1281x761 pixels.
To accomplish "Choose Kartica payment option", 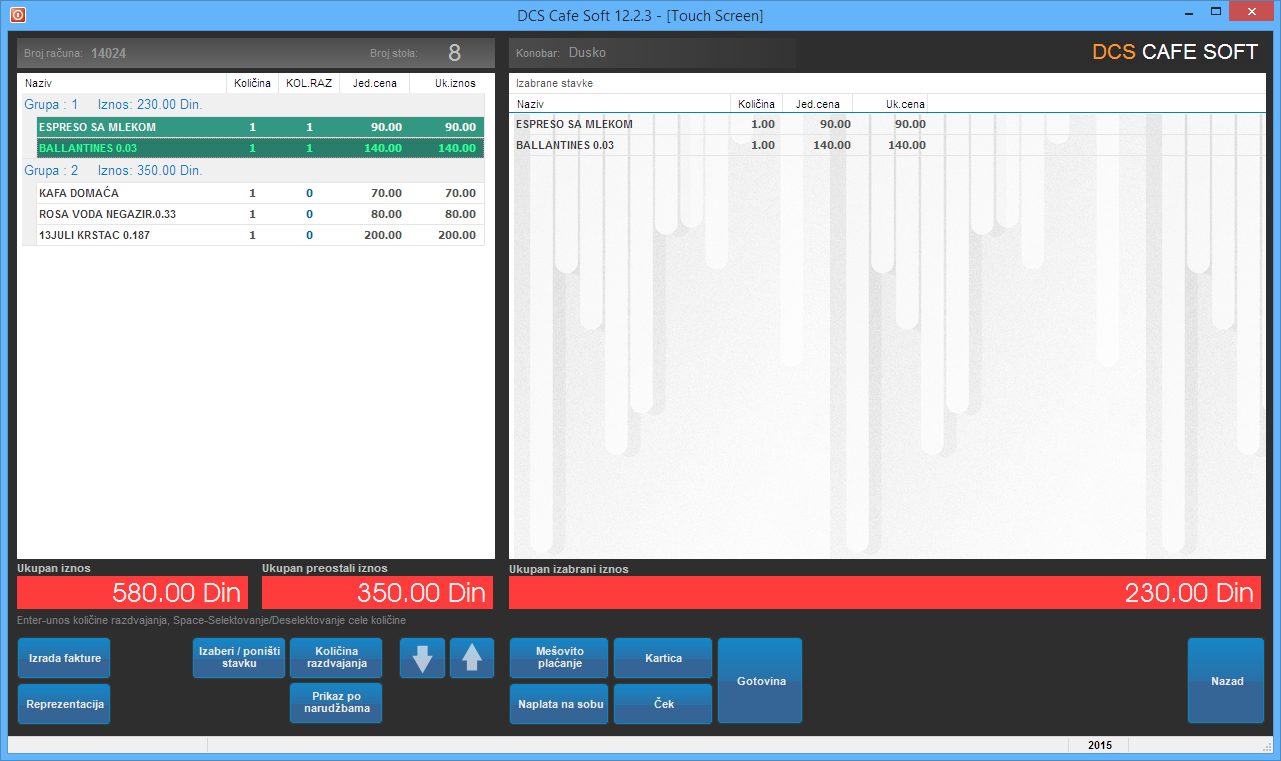I will [663, 658].
